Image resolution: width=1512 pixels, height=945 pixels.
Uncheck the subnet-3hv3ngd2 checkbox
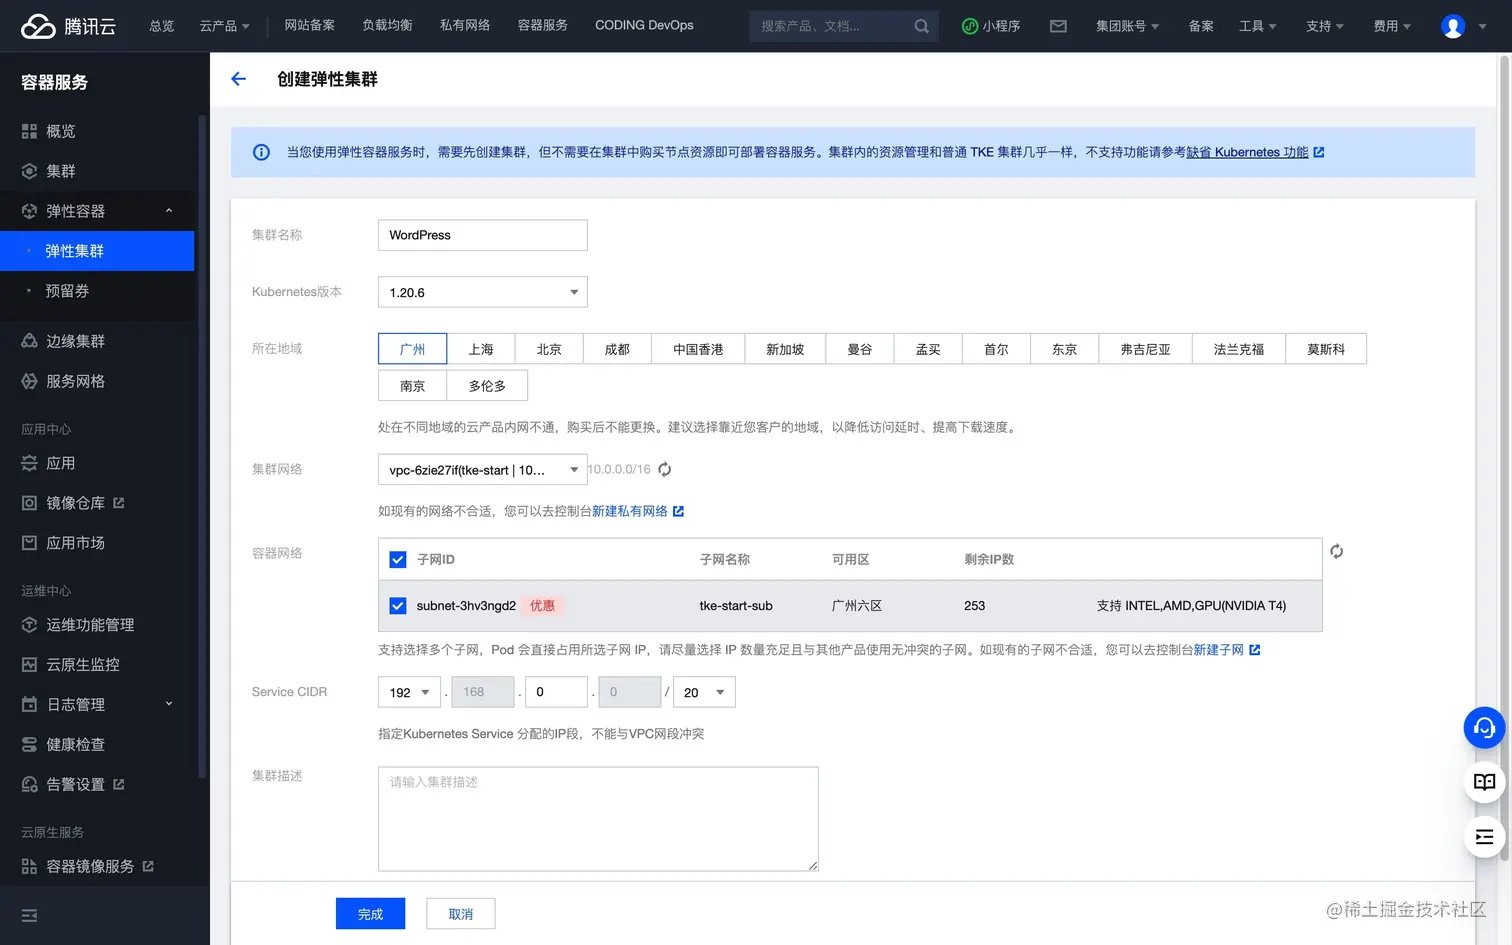tap(397, 605)
